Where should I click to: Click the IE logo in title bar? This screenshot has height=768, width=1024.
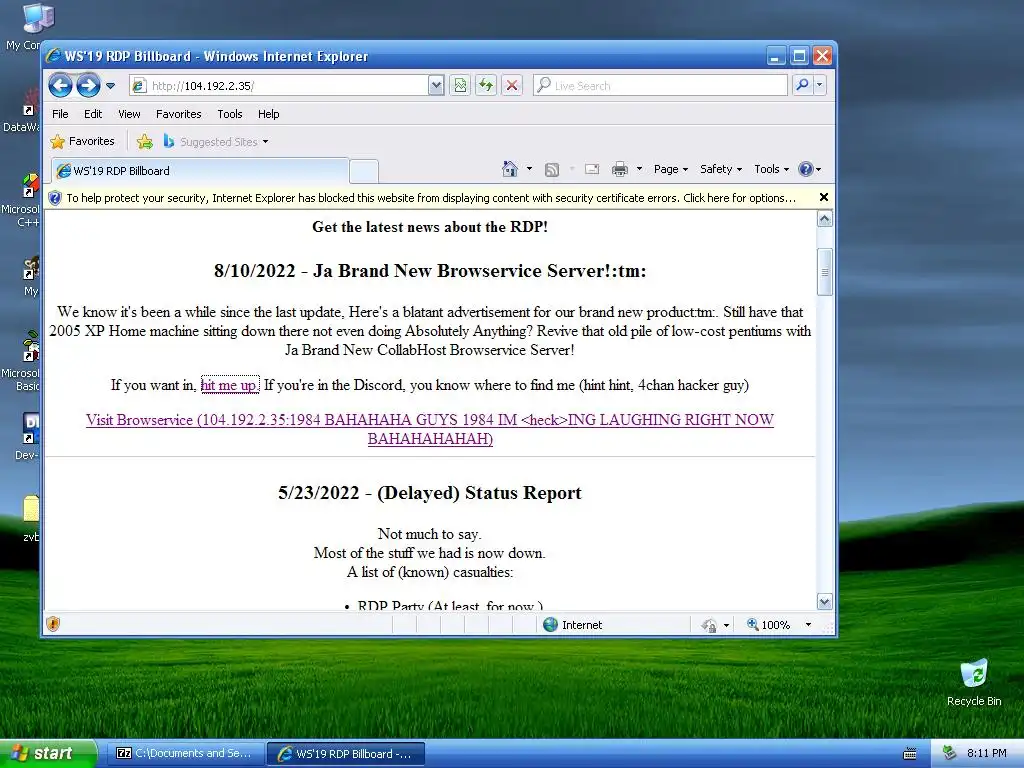click(x=53, y=56)
